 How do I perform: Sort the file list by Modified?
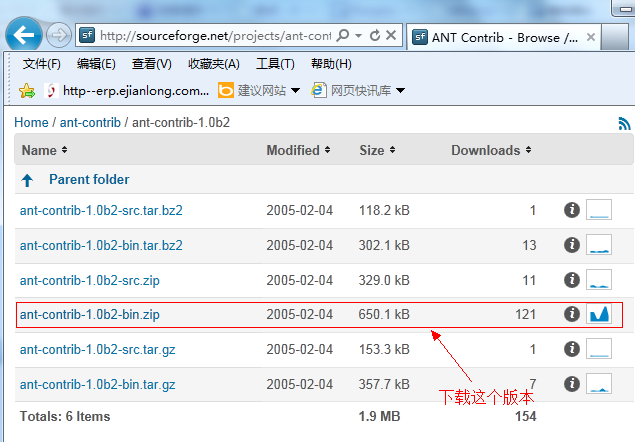point(298,150)
